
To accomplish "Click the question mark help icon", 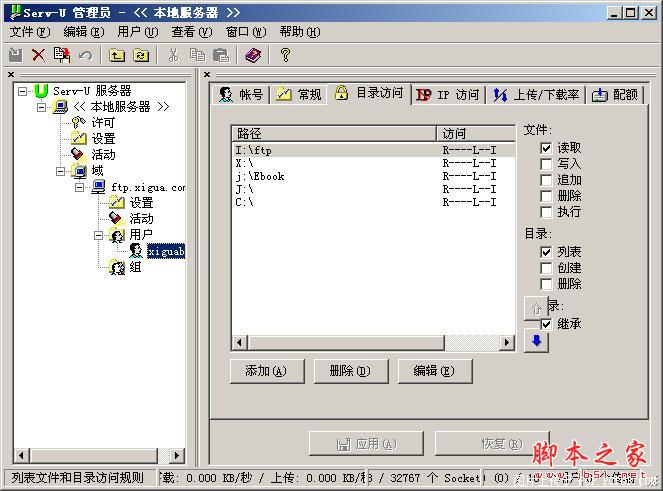I will [285, 55].
